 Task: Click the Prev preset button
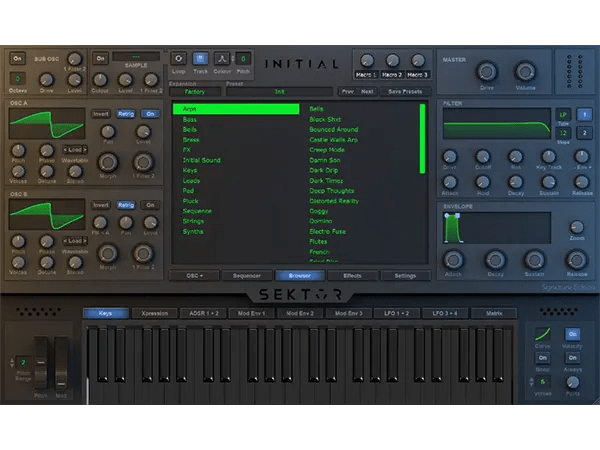tap(348, 92)
